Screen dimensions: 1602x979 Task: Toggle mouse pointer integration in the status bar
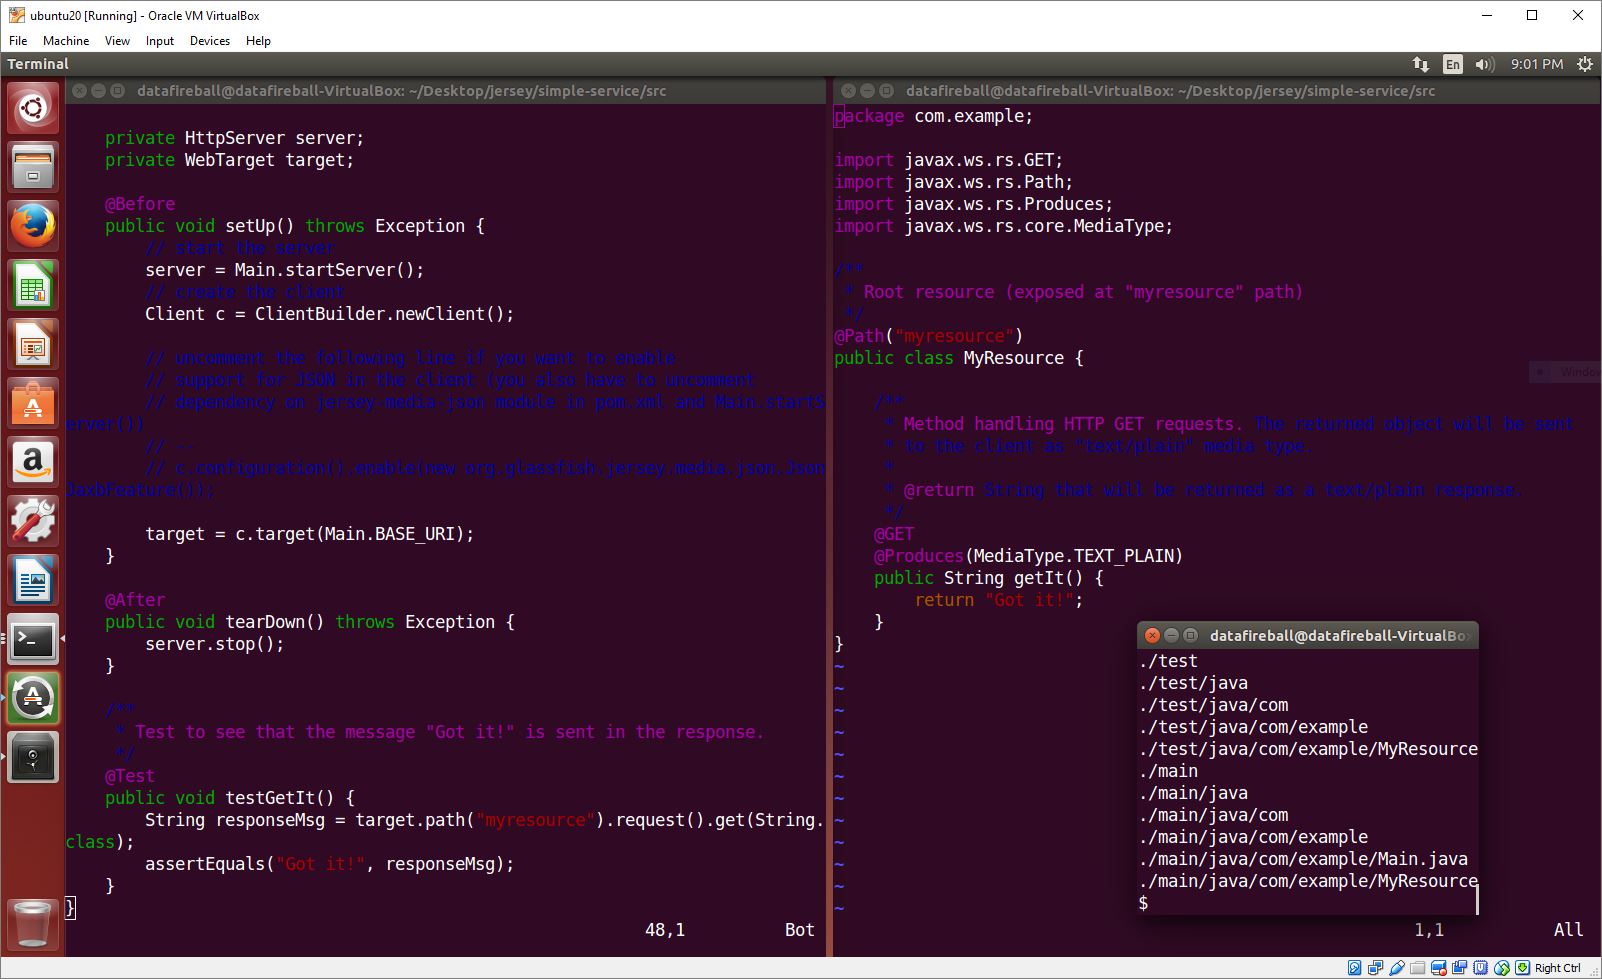(1502, 968)
